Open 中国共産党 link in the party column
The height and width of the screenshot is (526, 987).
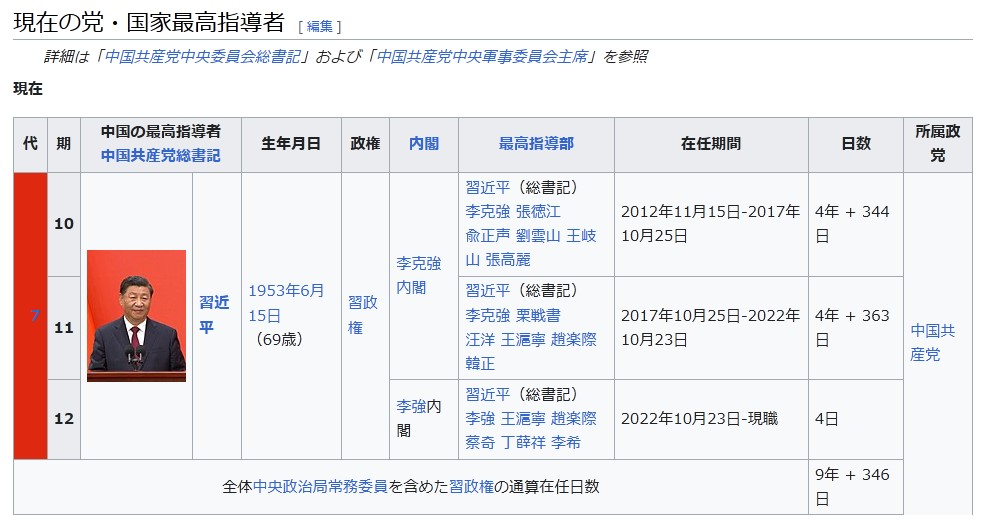point(932,342)
